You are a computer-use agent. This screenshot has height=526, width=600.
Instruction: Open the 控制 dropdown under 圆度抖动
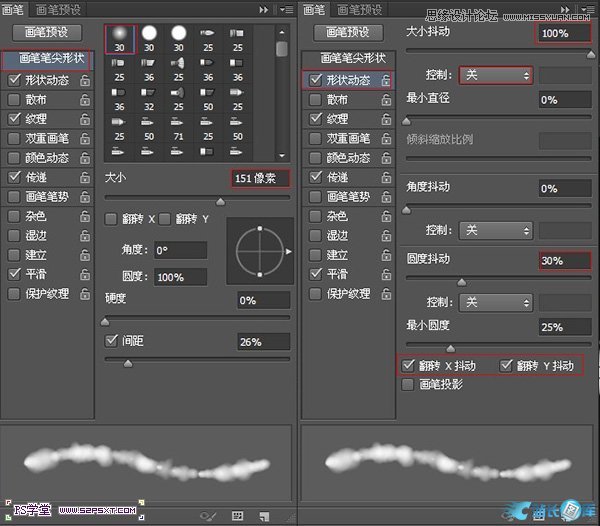pos(495,302)
